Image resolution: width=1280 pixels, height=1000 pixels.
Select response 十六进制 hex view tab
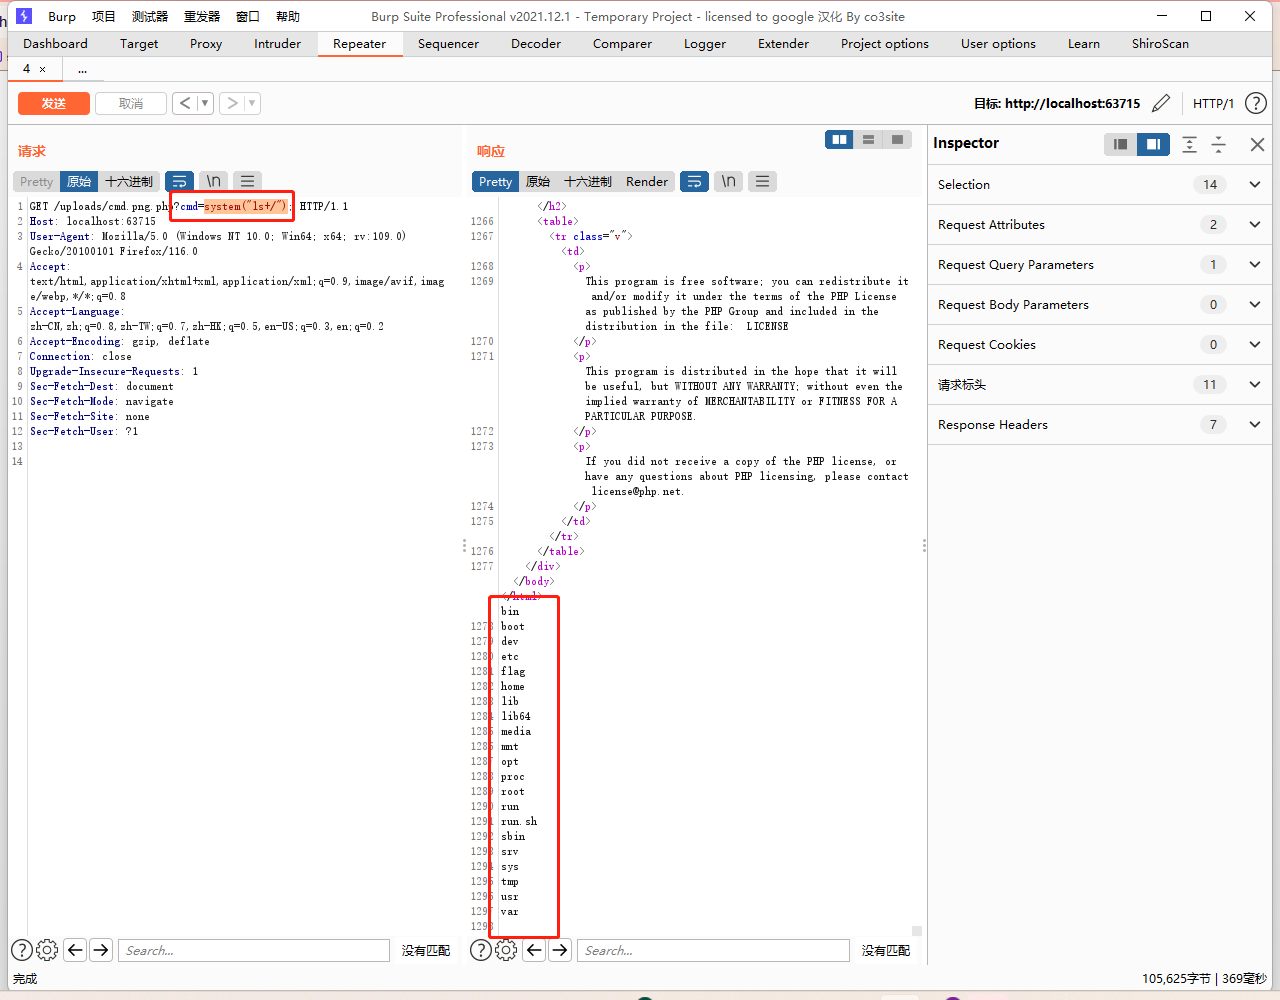588,181
